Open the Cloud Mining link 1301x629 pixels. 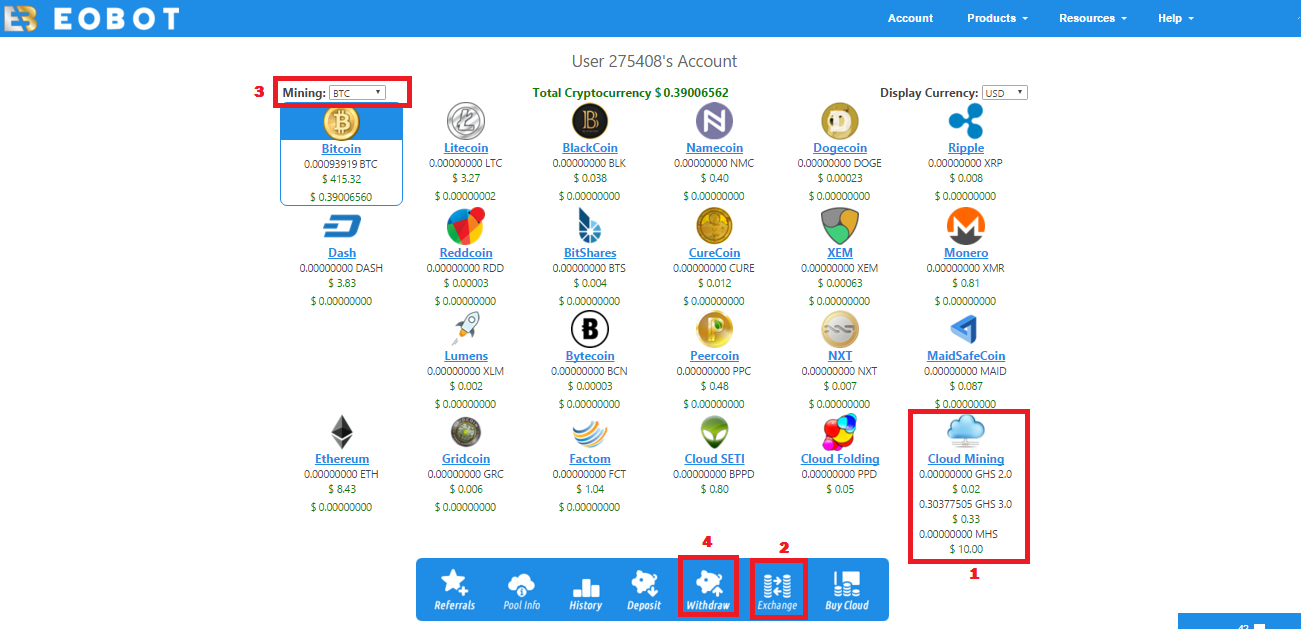tap(966, 459)
